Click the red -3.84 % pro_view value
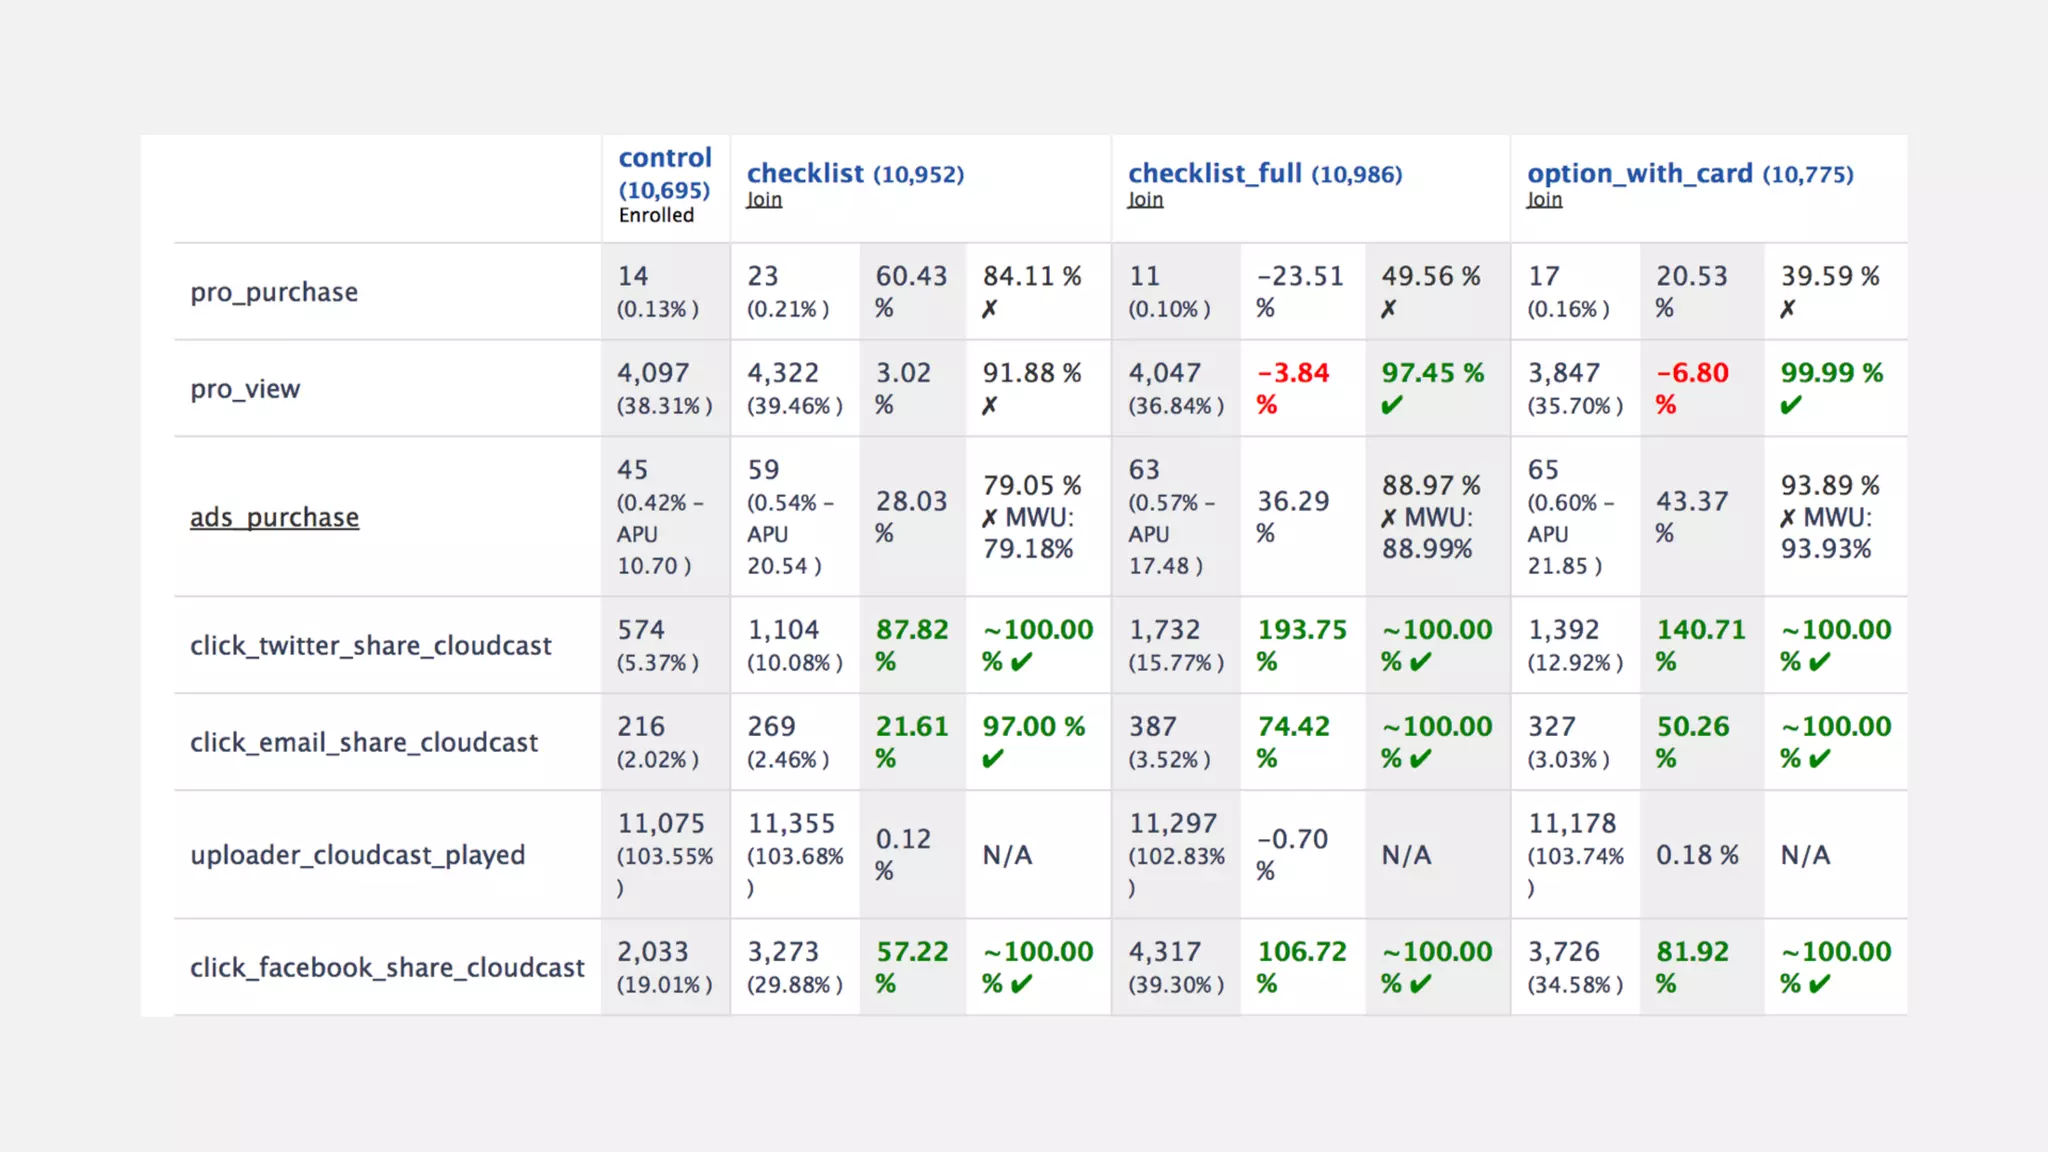The width and height of the screenshot is (2048, 1152). tap(1293, 374)
